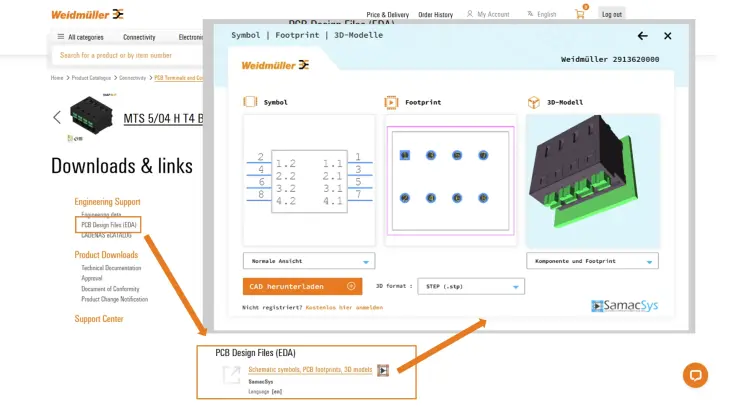Click the Kostenlos hier anmelden link
This screenshot has width=734, height=413.
[x=344, y=308]
